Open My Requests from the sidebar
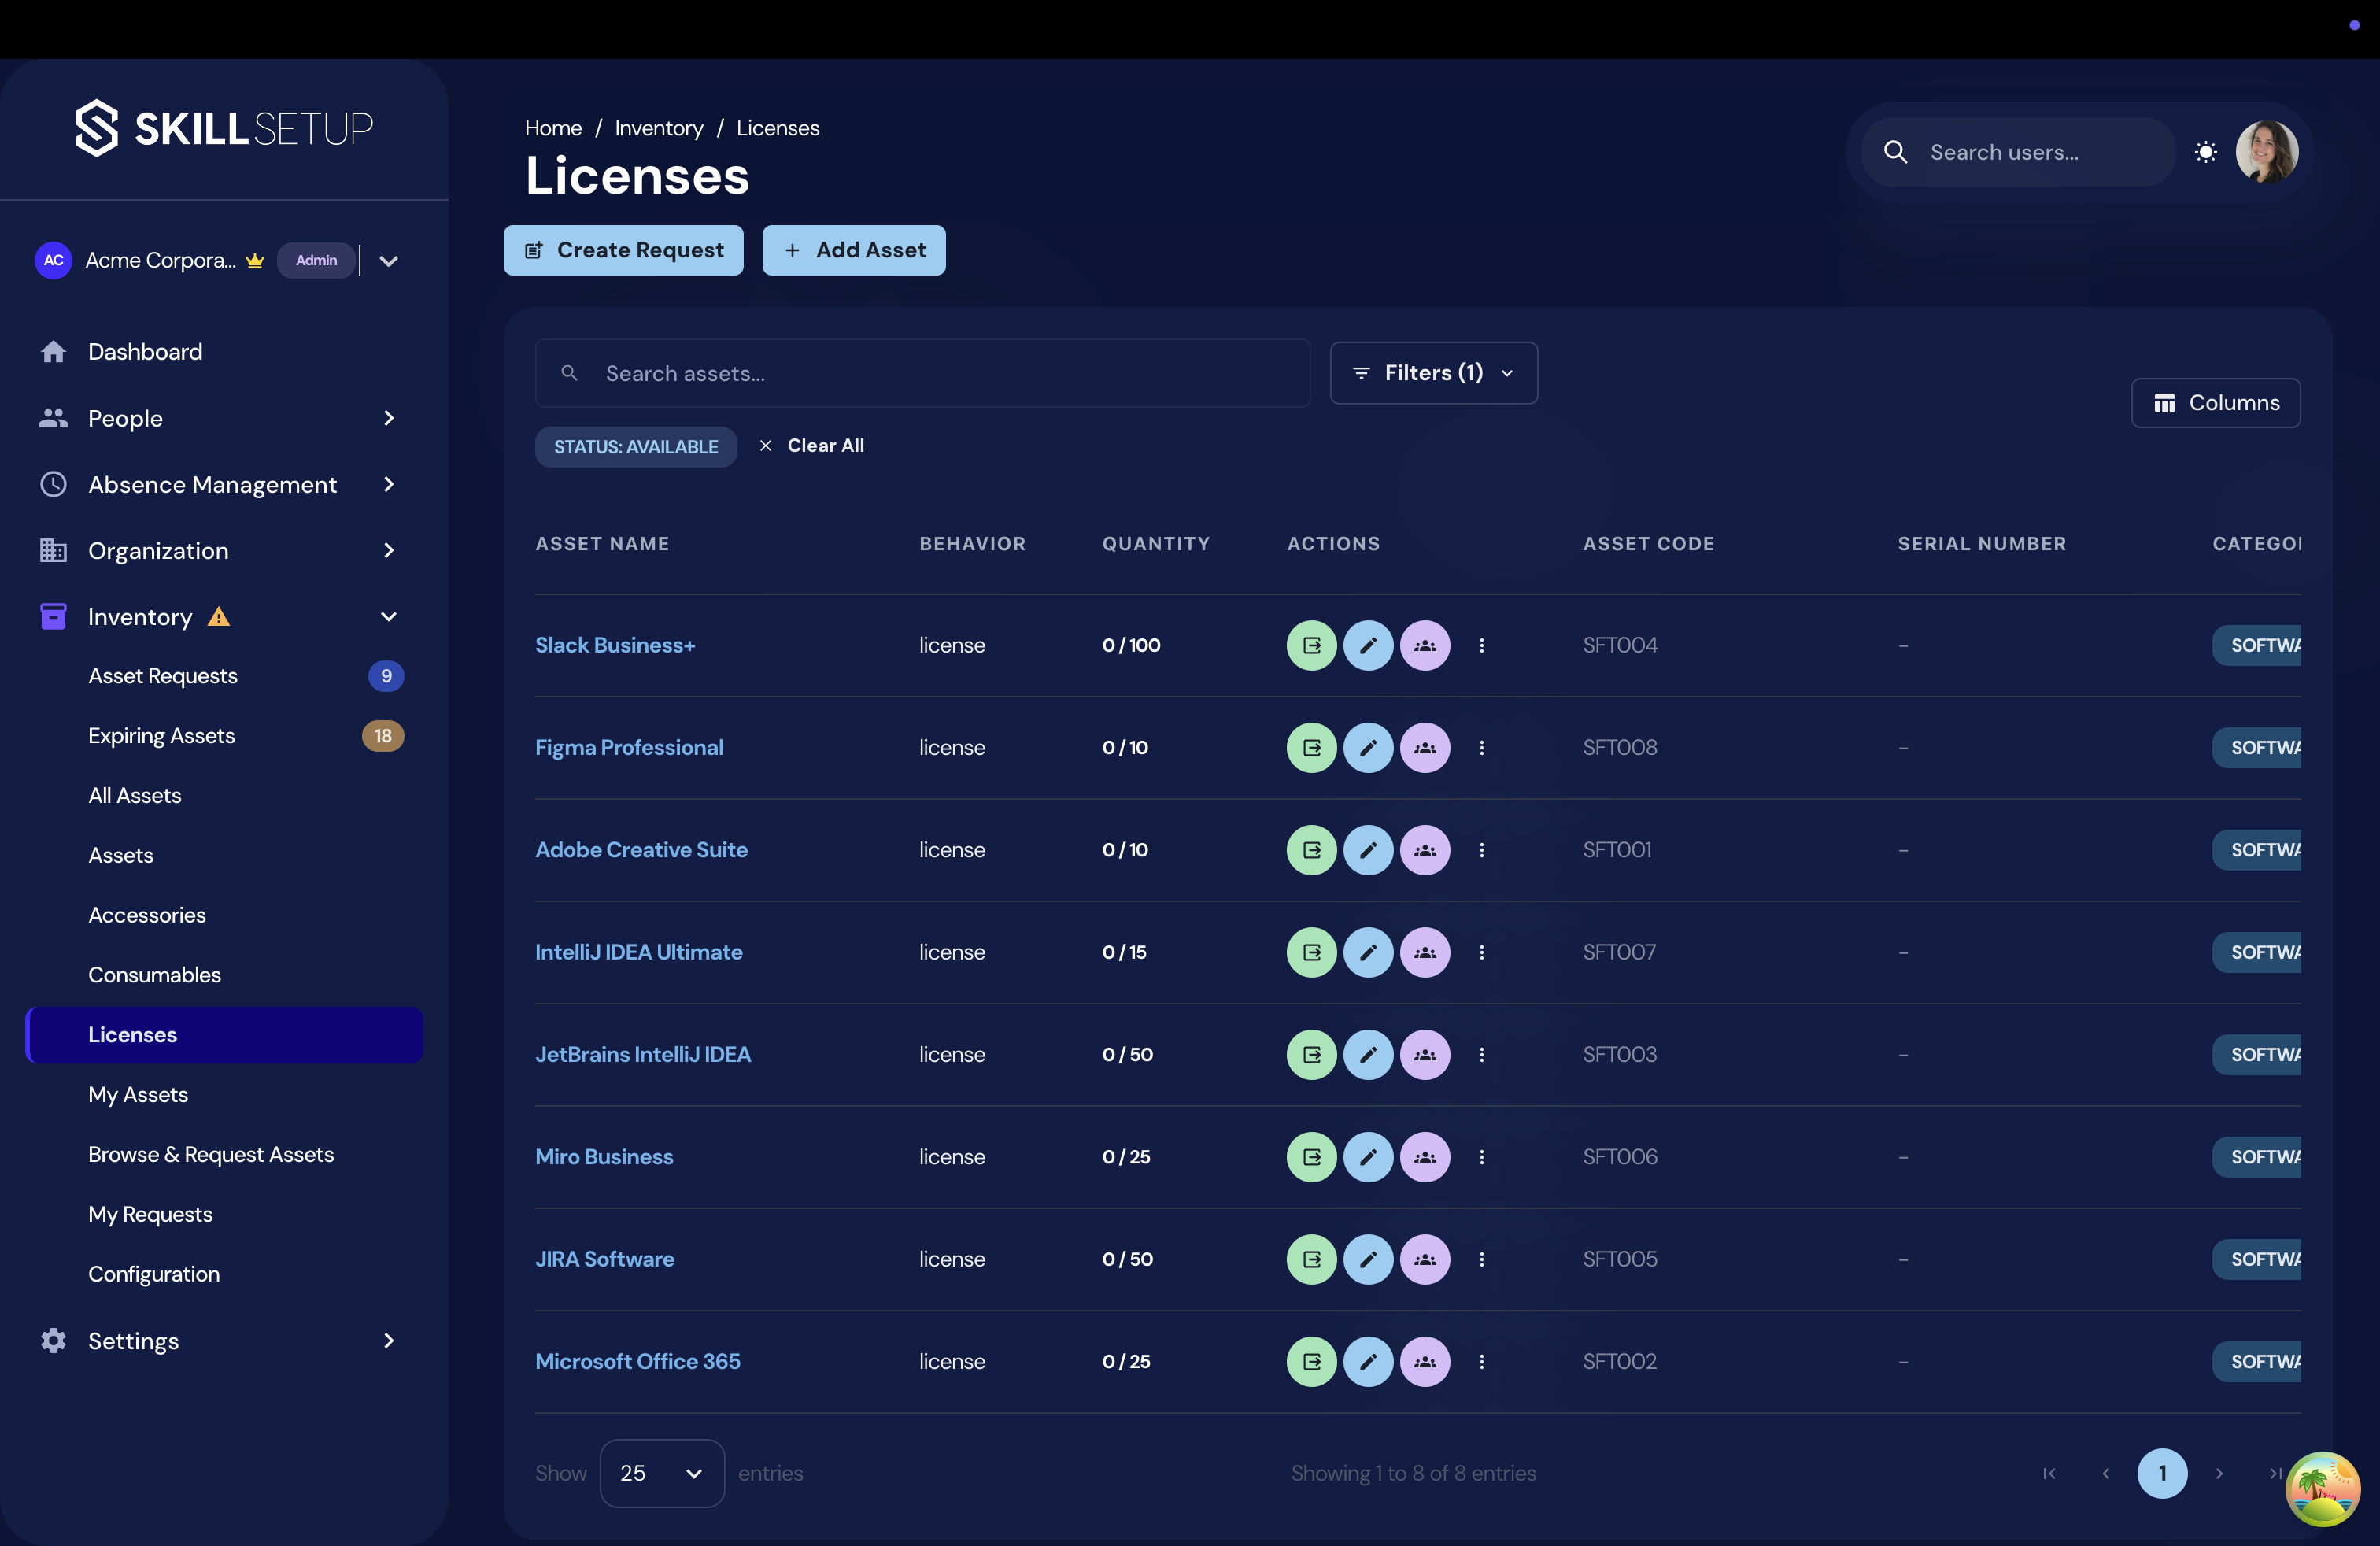The width and height of the screenshot is (2380, 1546). click(x=150, y=1214)
